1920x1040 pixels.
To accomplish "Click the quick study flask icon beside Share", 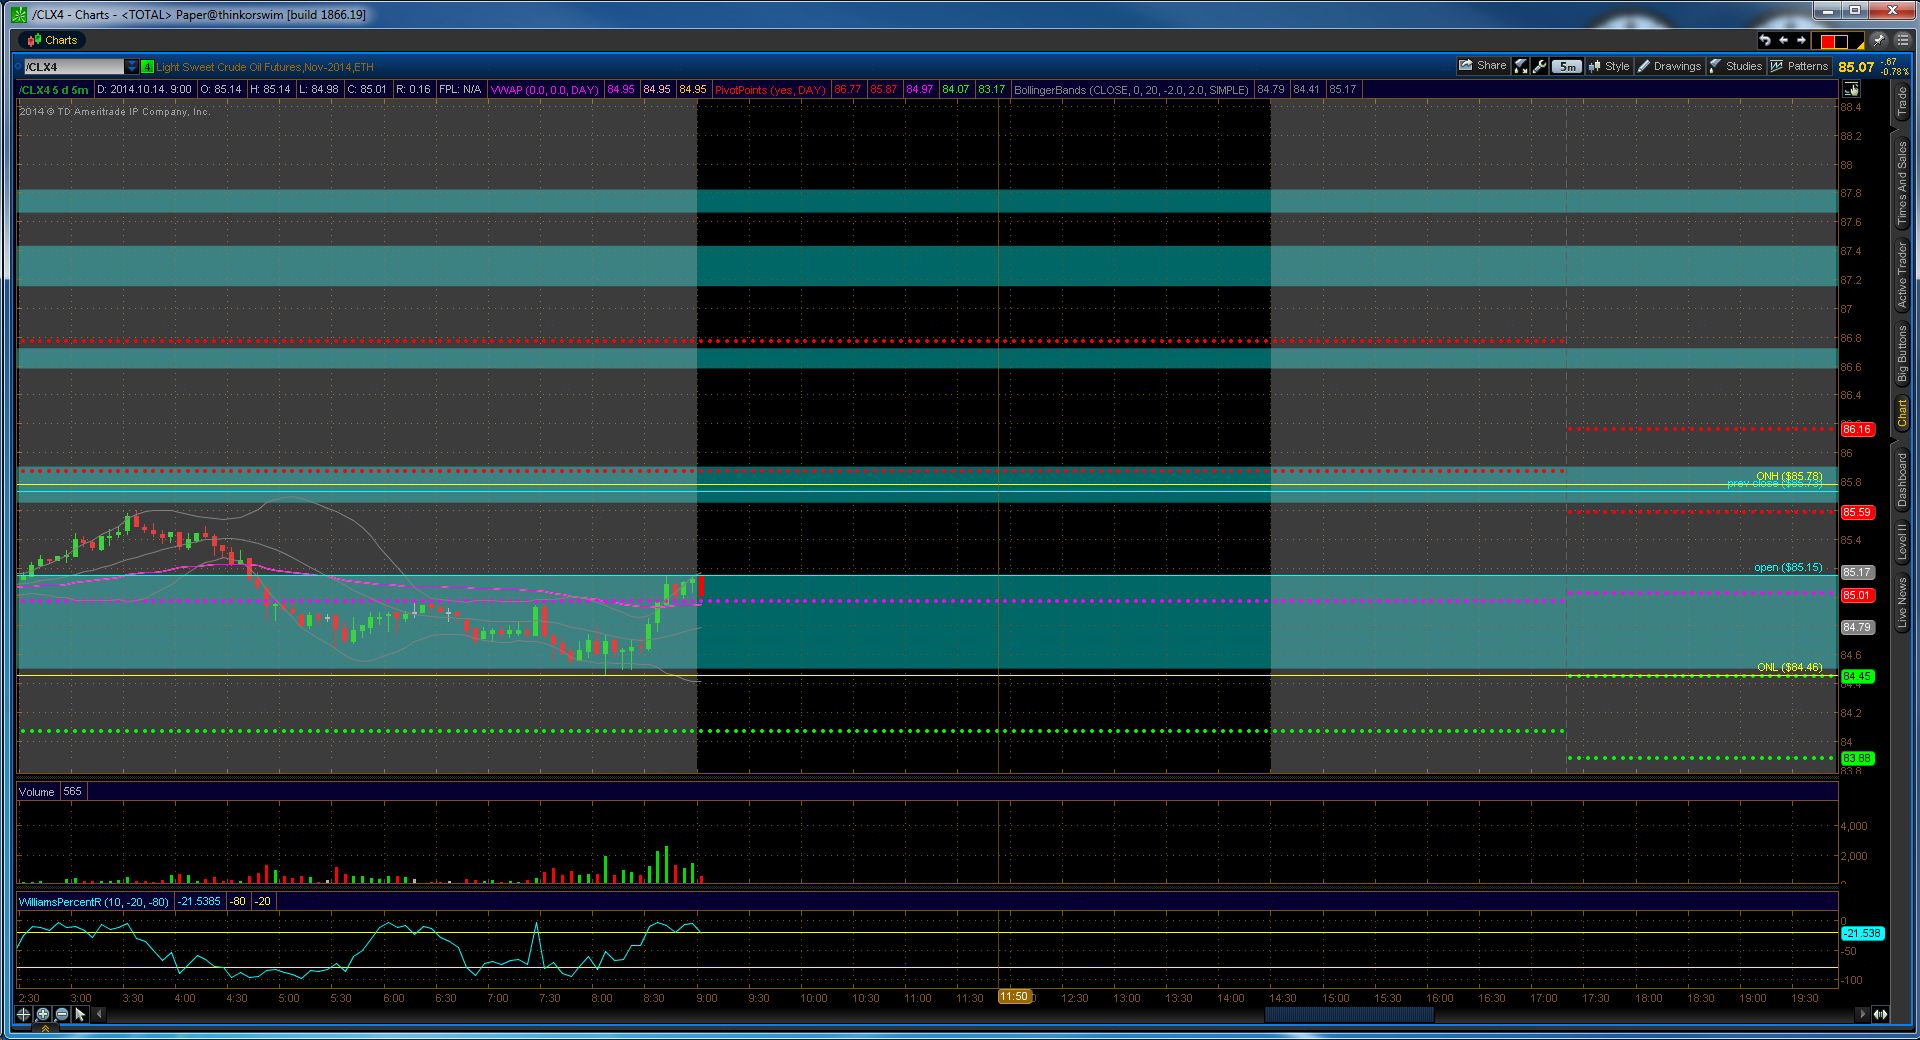I will [x=1521, y=66].
